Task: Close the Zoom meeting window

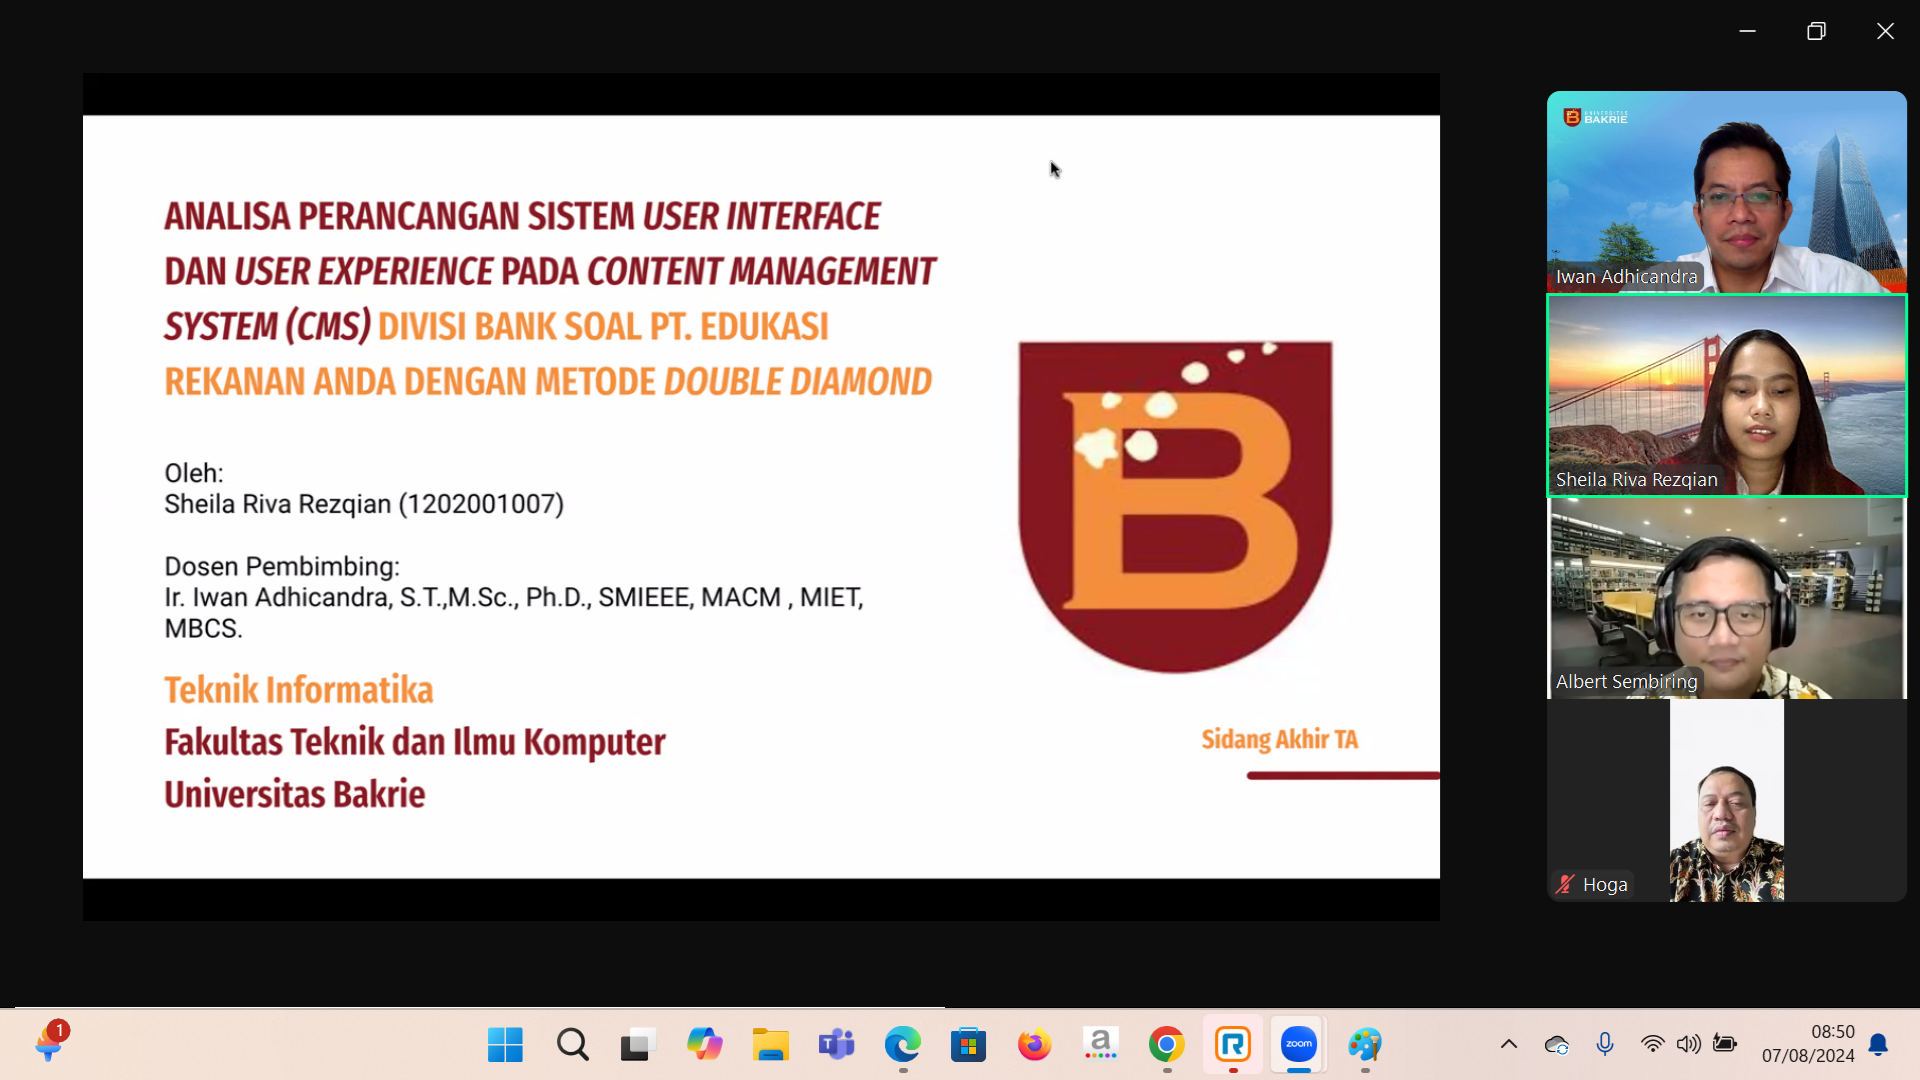Action: 1885,31
